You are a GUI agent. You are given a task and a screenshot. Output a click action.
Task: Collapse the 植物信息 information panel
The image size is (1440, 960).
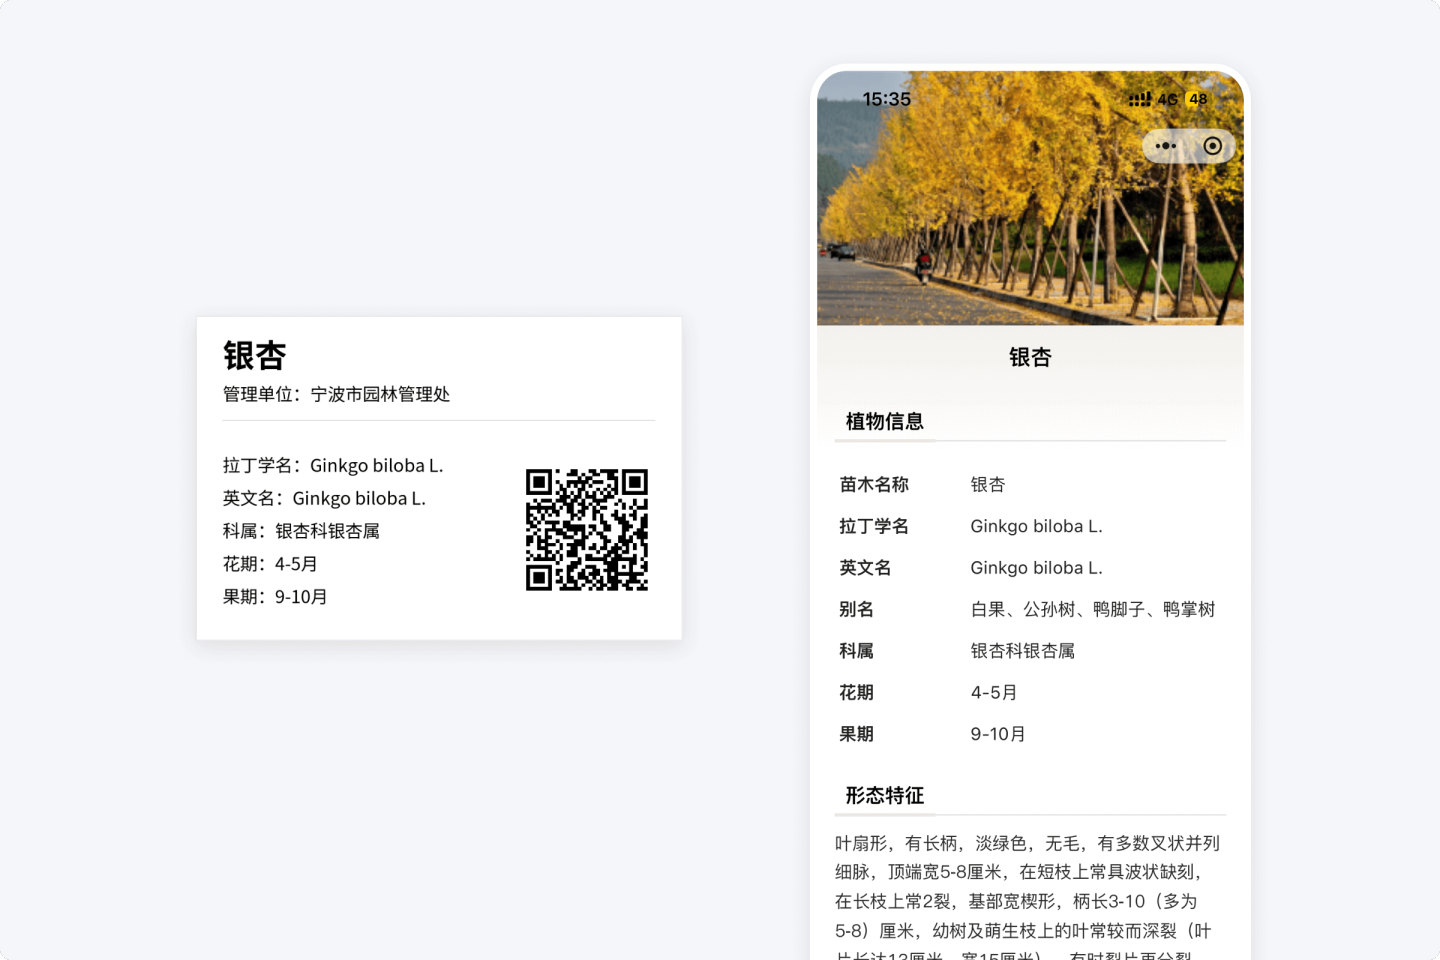coord(884,421)
